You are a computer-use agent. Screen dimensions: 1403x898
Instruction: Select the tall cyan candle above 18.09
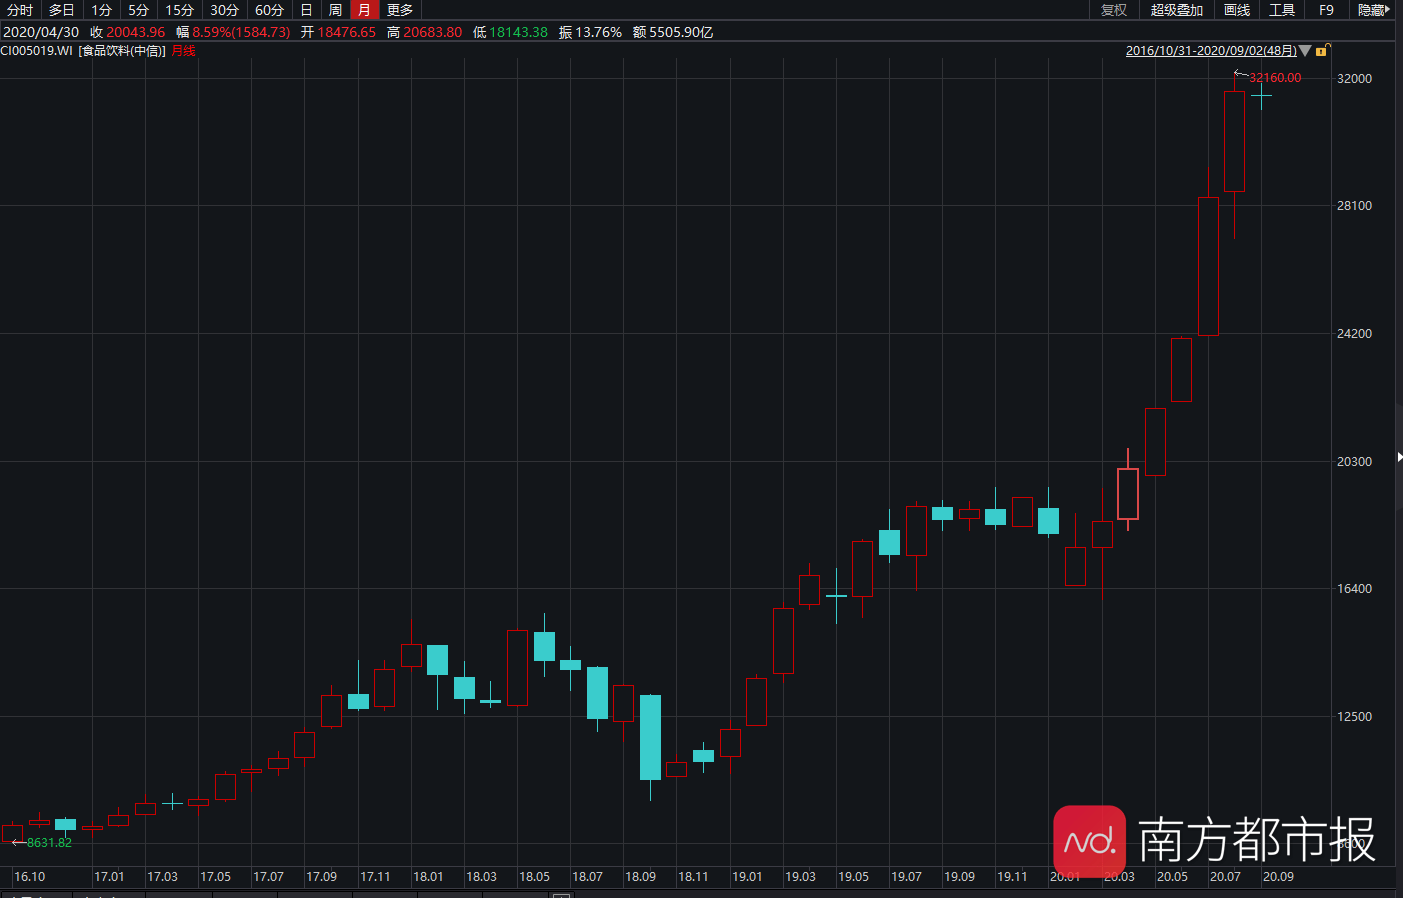click(650, 737)
